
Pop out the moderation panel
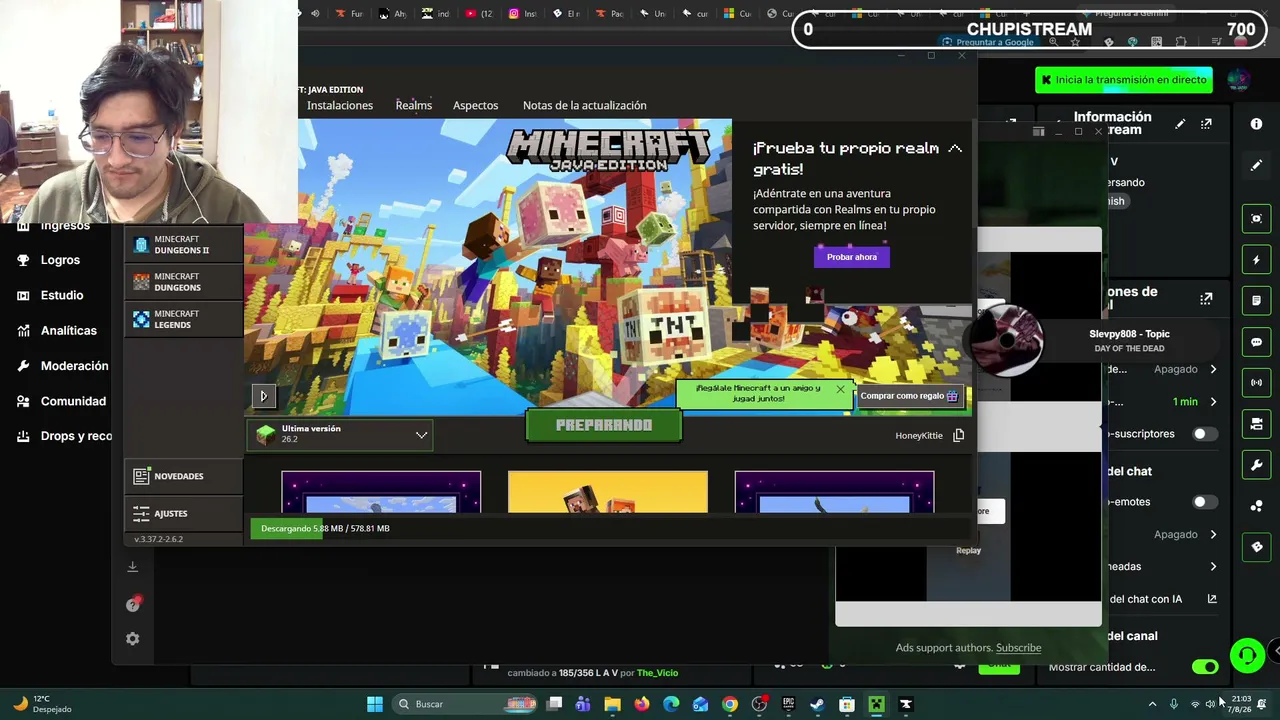[x=1207, y=299]
